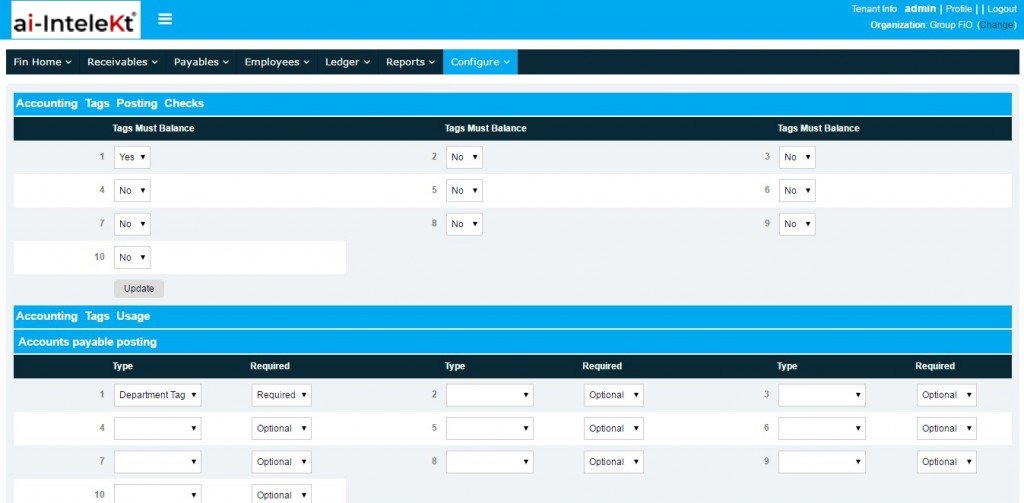Screen dimensions: 1024x503
Task: Open the Payables menu
Action: [x=201, y=62]
